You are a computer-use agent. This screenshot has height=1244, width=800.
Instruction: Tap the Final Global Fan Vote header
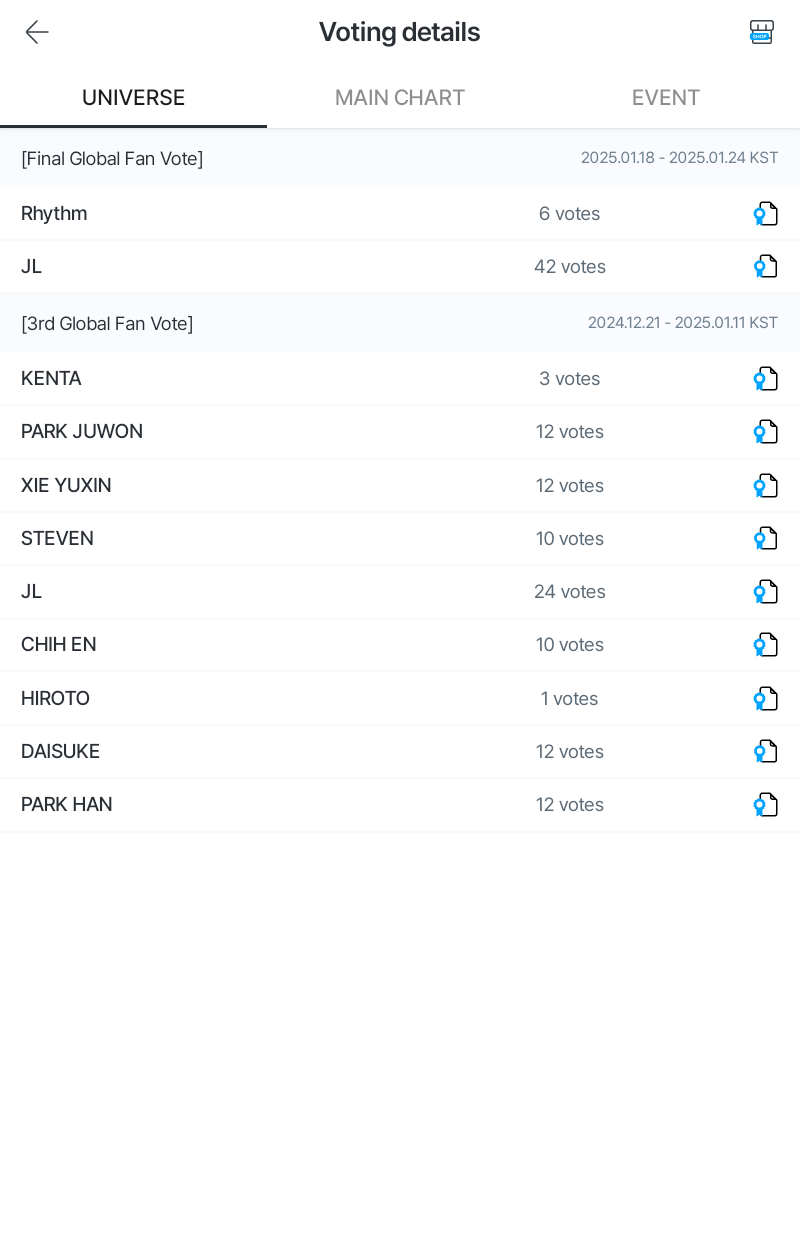[x=112, y=159]
